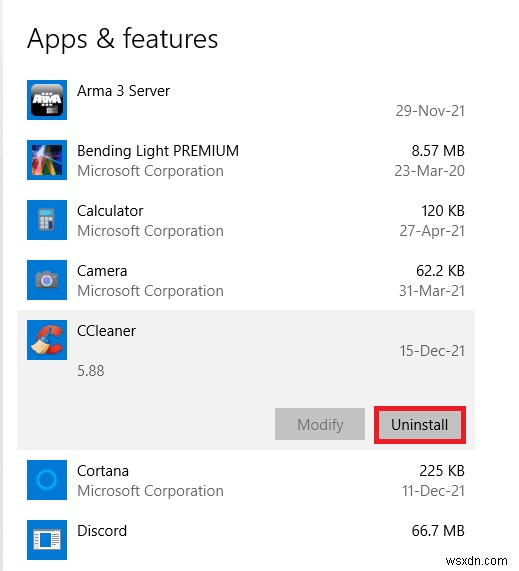Select the Discord app name

click(102, 531)
